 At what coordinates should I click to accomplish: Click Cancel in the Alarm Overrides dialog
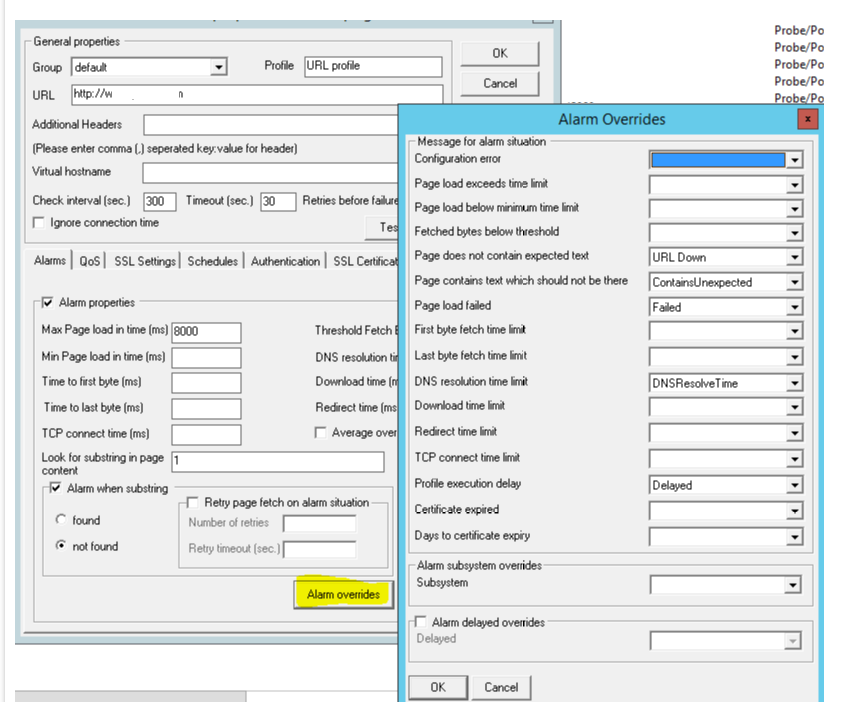point(501,687)
